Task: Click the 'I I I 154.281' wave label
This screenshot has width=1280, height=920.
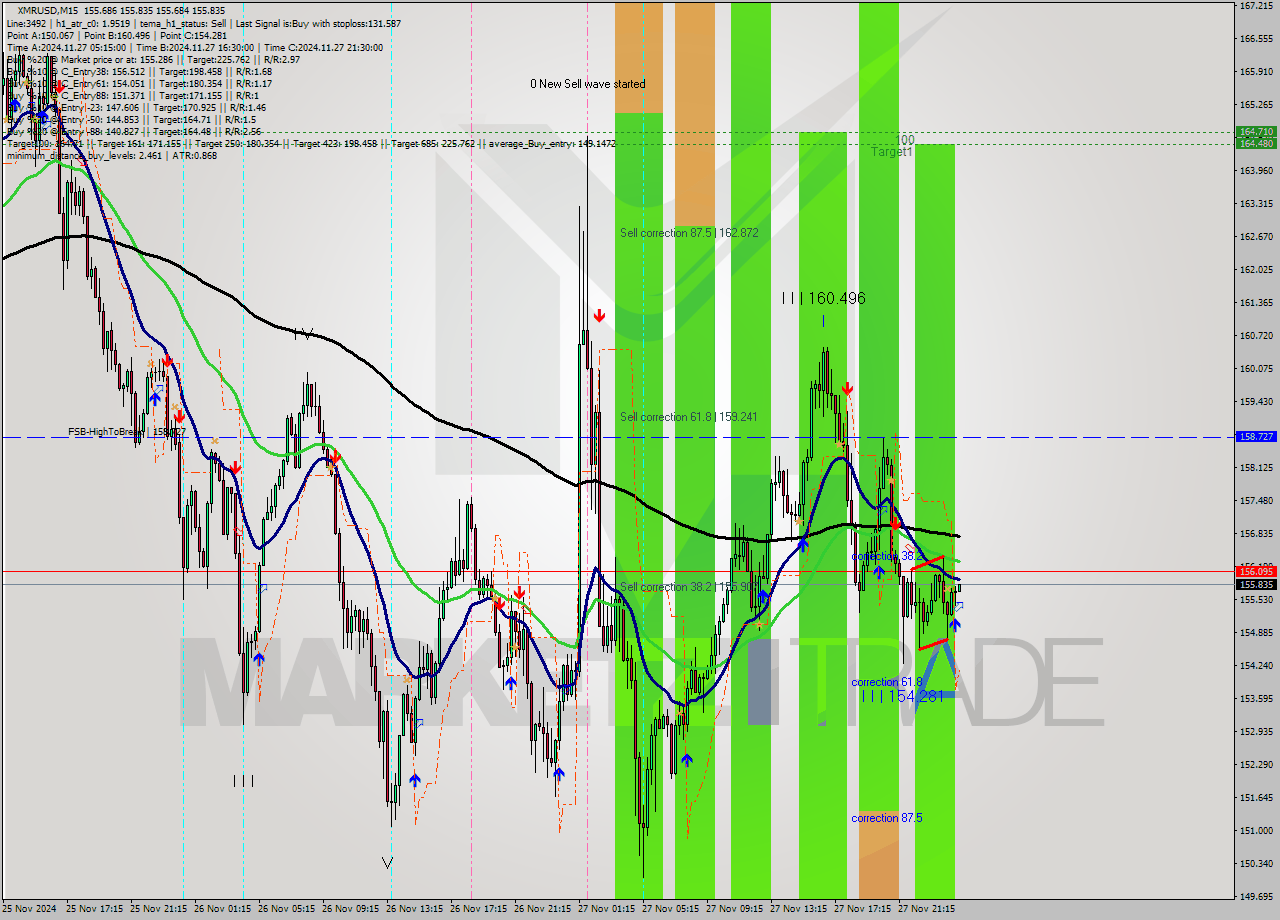Action: coord(902,696)
